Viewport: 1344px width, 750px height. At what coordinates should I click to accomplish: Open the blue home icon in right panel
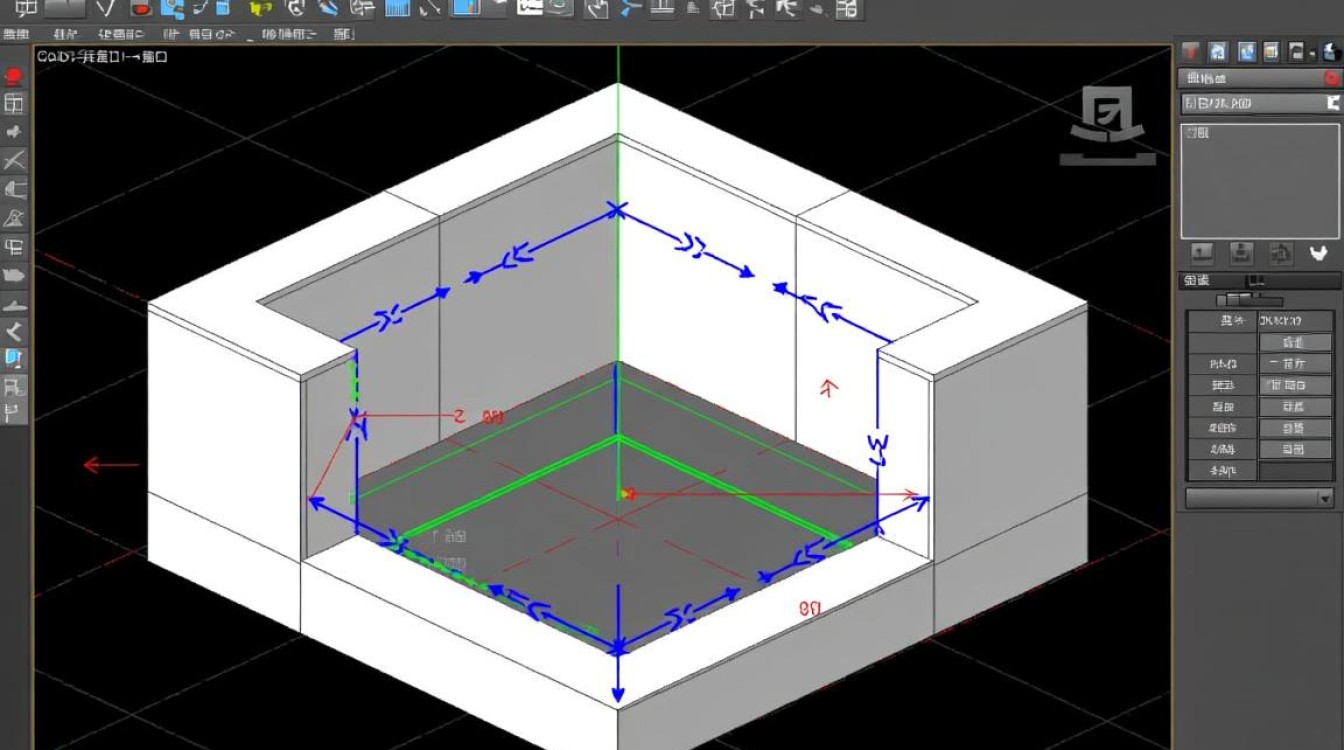coord(1218,51)
